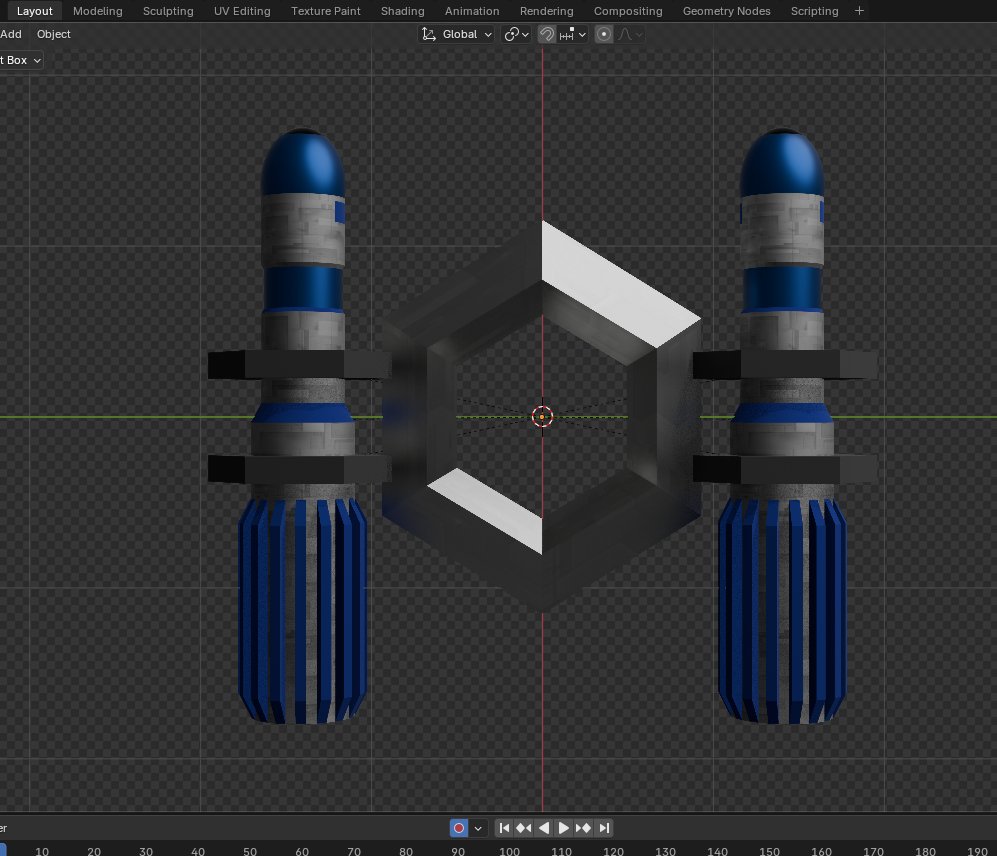
Task: Open the Add menu
Action: pos(11,34)
